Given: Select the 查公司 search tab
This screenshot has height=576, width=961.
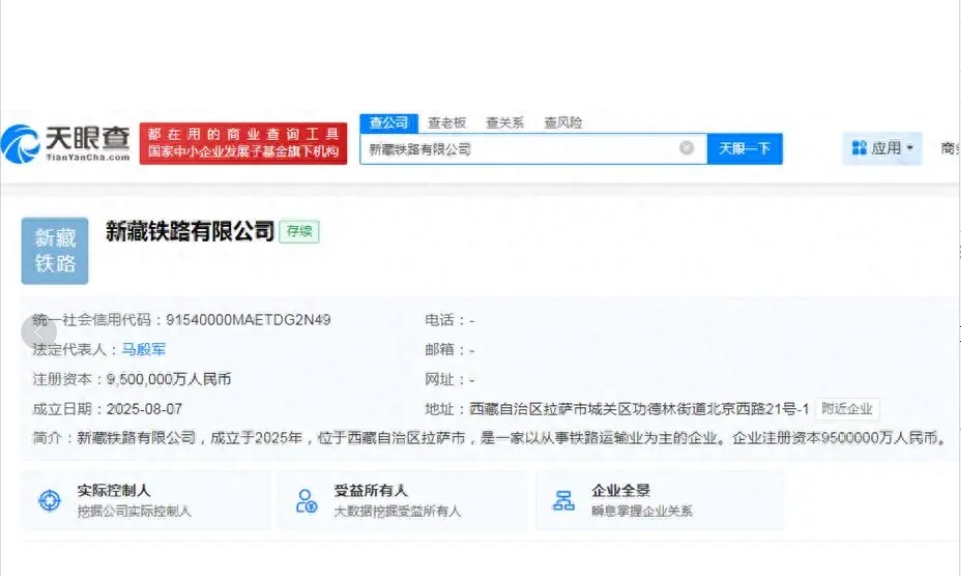Looking at the screenshot, I should point(389,123).
